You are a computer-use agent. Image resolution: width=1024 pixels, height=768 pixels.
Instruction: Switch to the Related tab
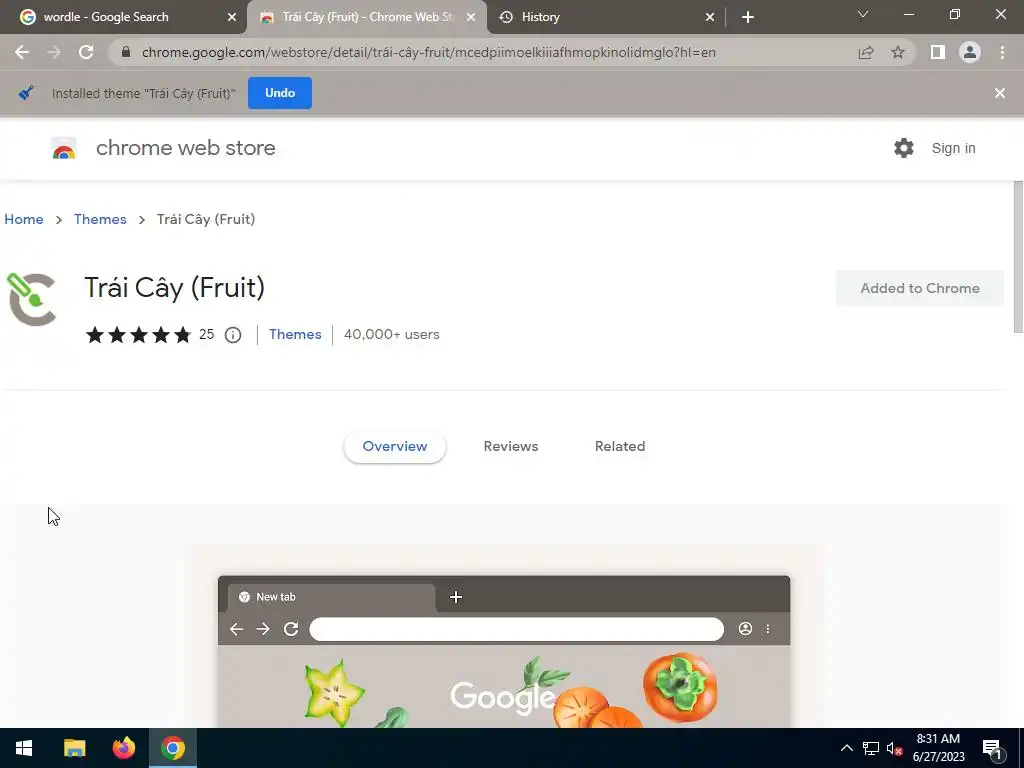(x=620, y=447)
